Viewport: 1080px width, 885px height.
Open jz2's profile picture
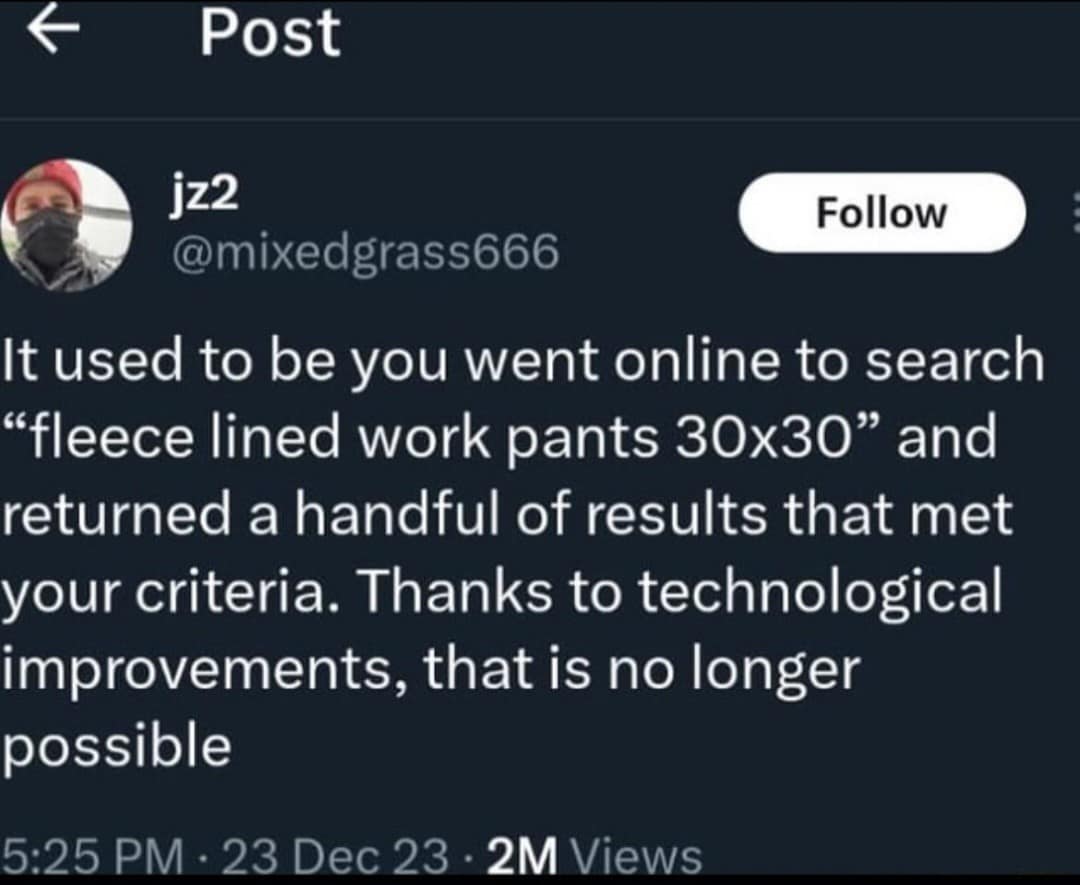tap(68, 225)
